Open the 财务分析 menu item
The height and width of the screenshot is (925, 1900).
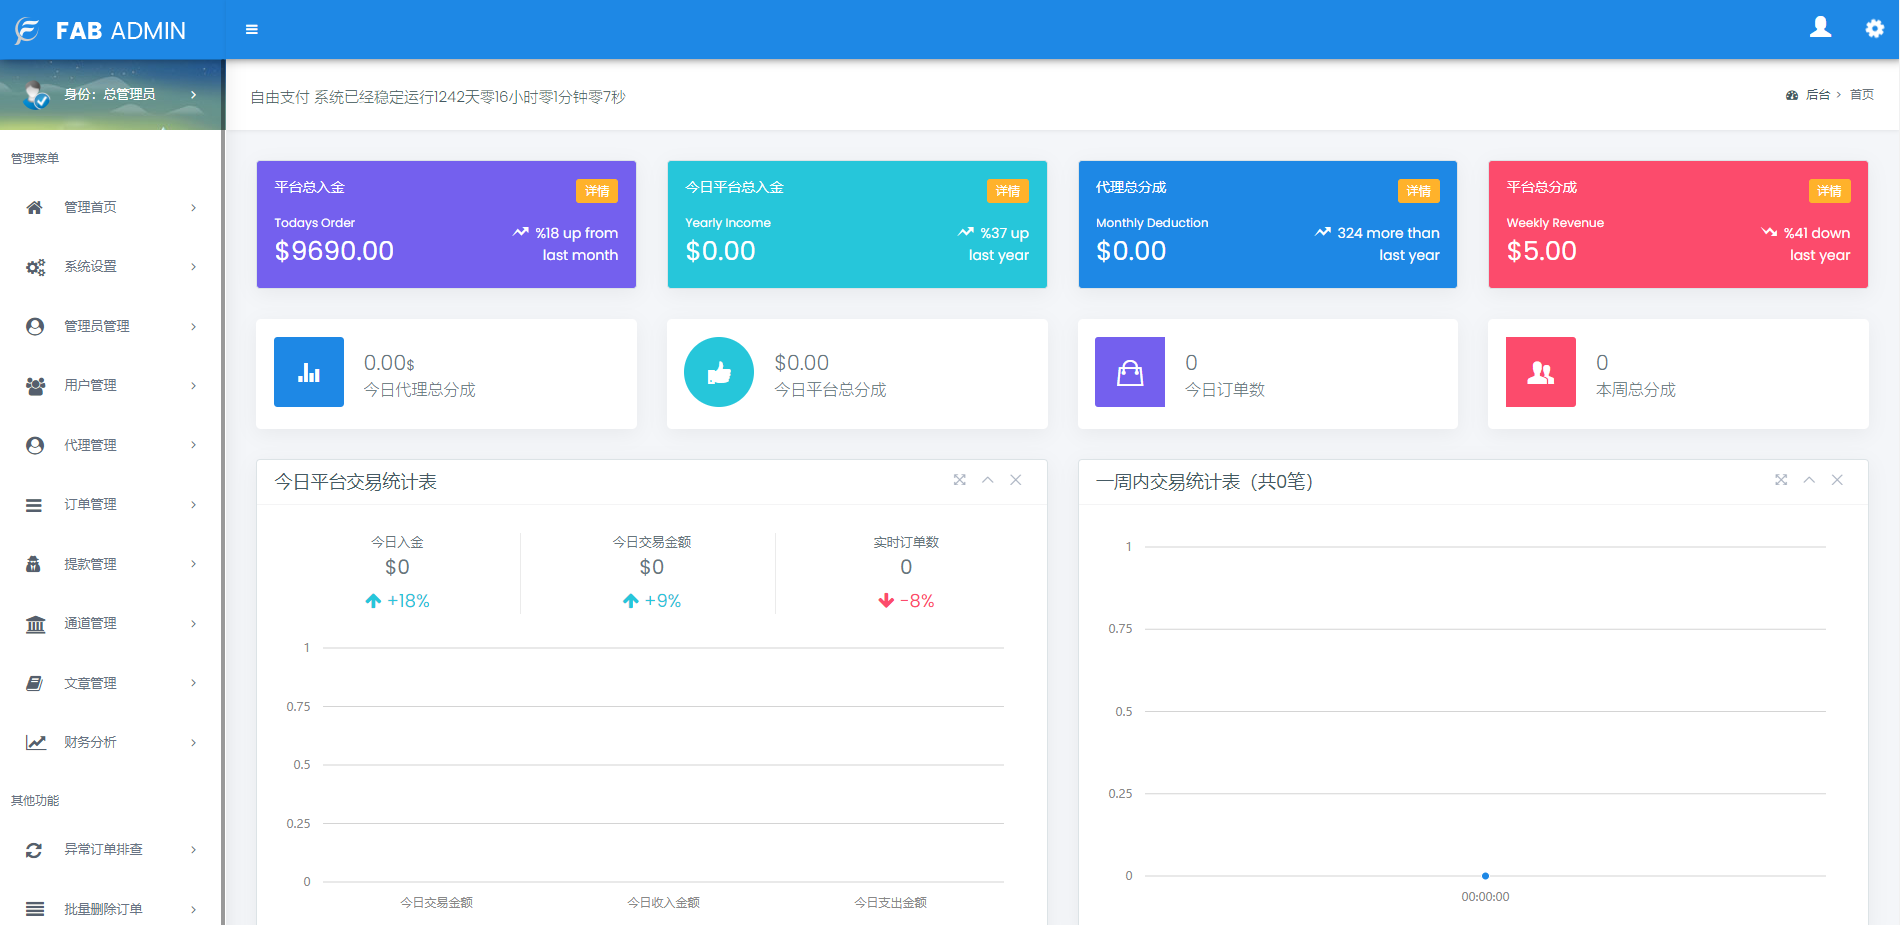111,743
